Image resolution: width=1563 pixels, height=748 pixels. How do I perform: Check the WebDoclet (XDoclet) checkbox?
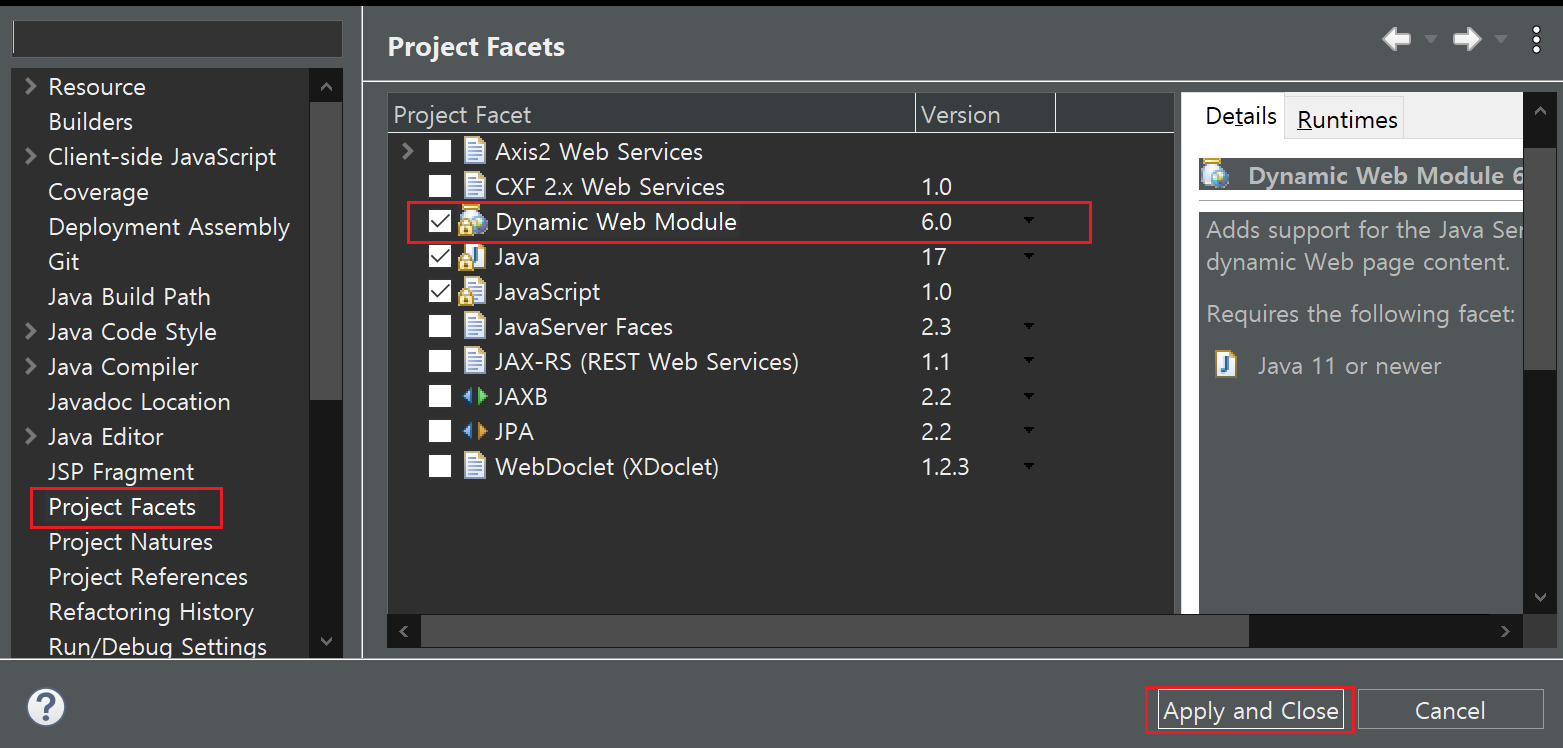click(x=440, y=467)
